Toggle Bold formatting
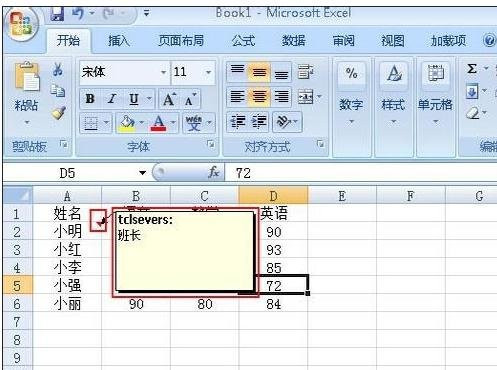Screen dimensions: 497x370 90,99
